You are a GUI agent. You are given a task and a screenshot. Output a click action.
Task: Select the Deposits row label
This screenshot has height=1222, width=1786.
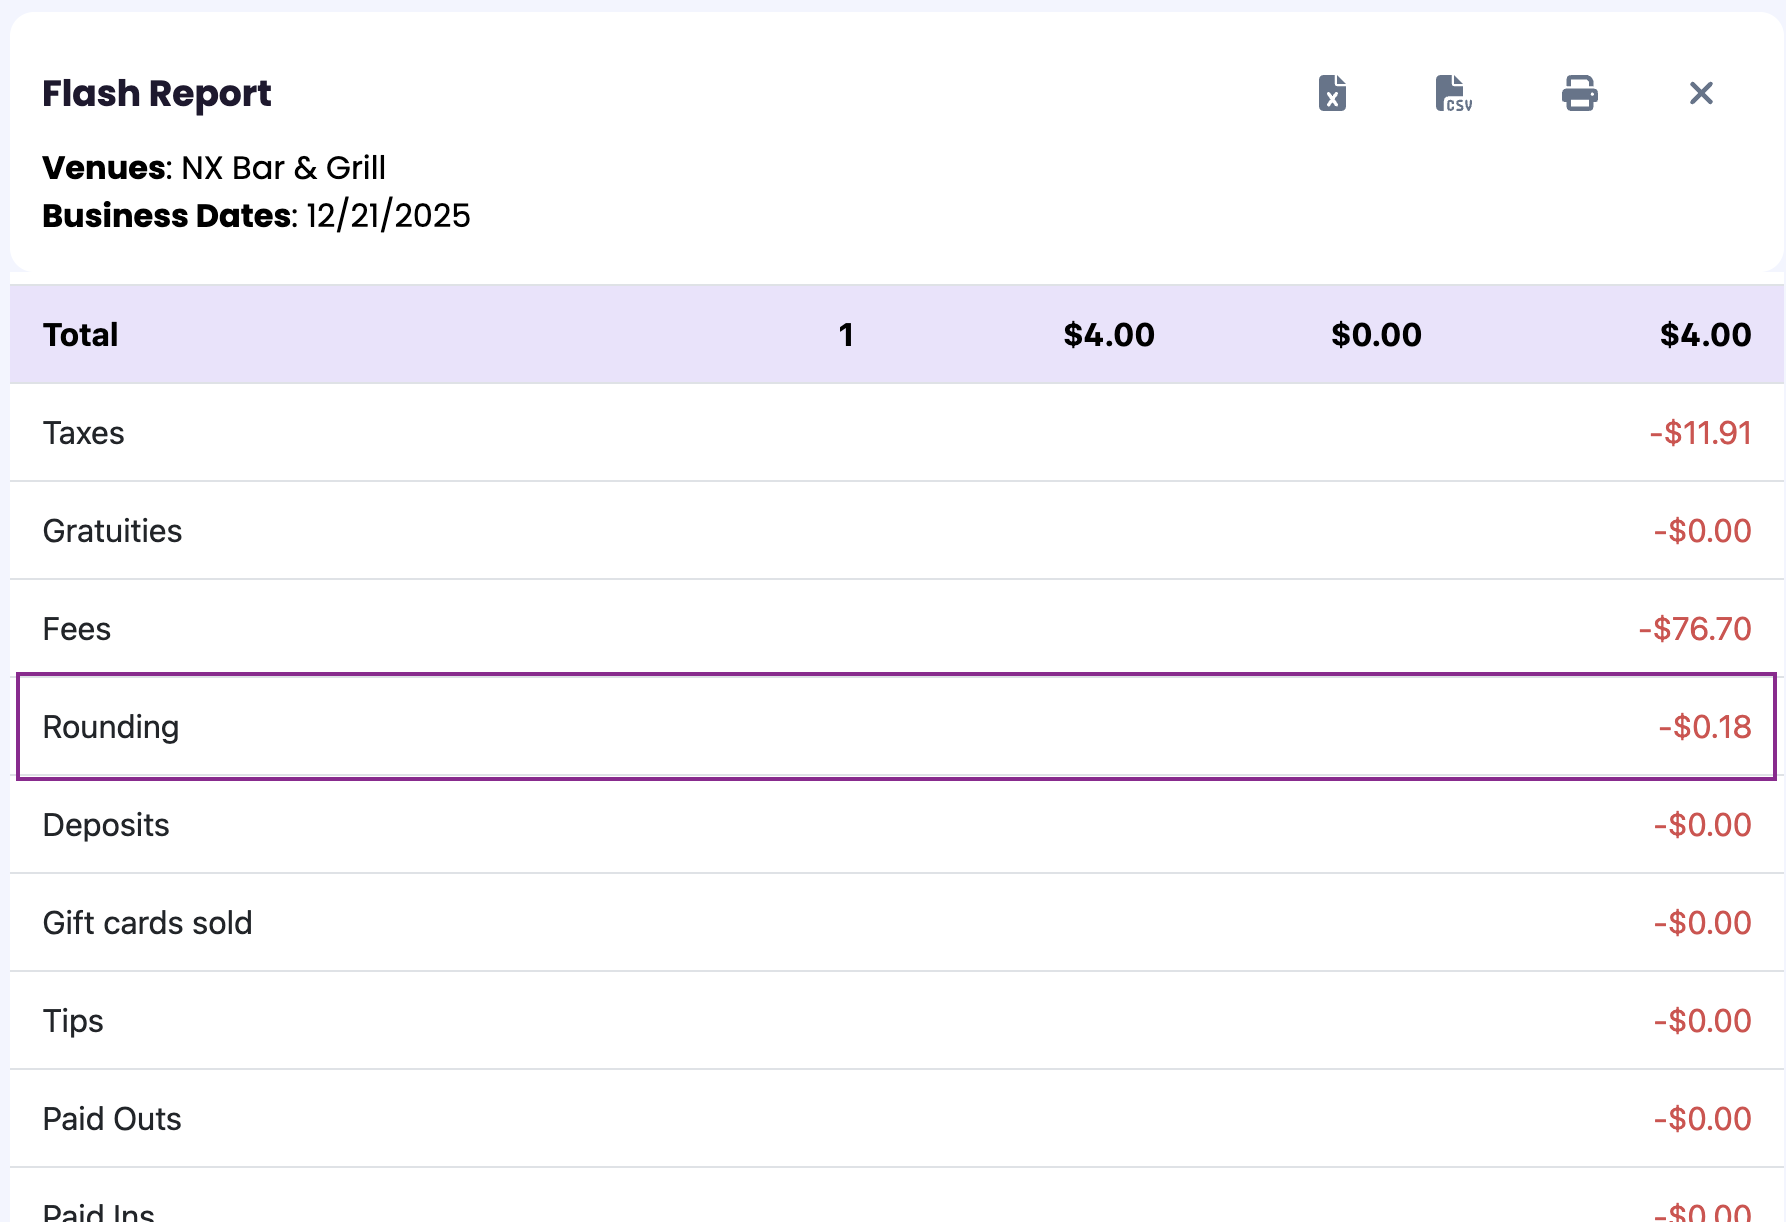pyautogui.click(x=106, y=825)
